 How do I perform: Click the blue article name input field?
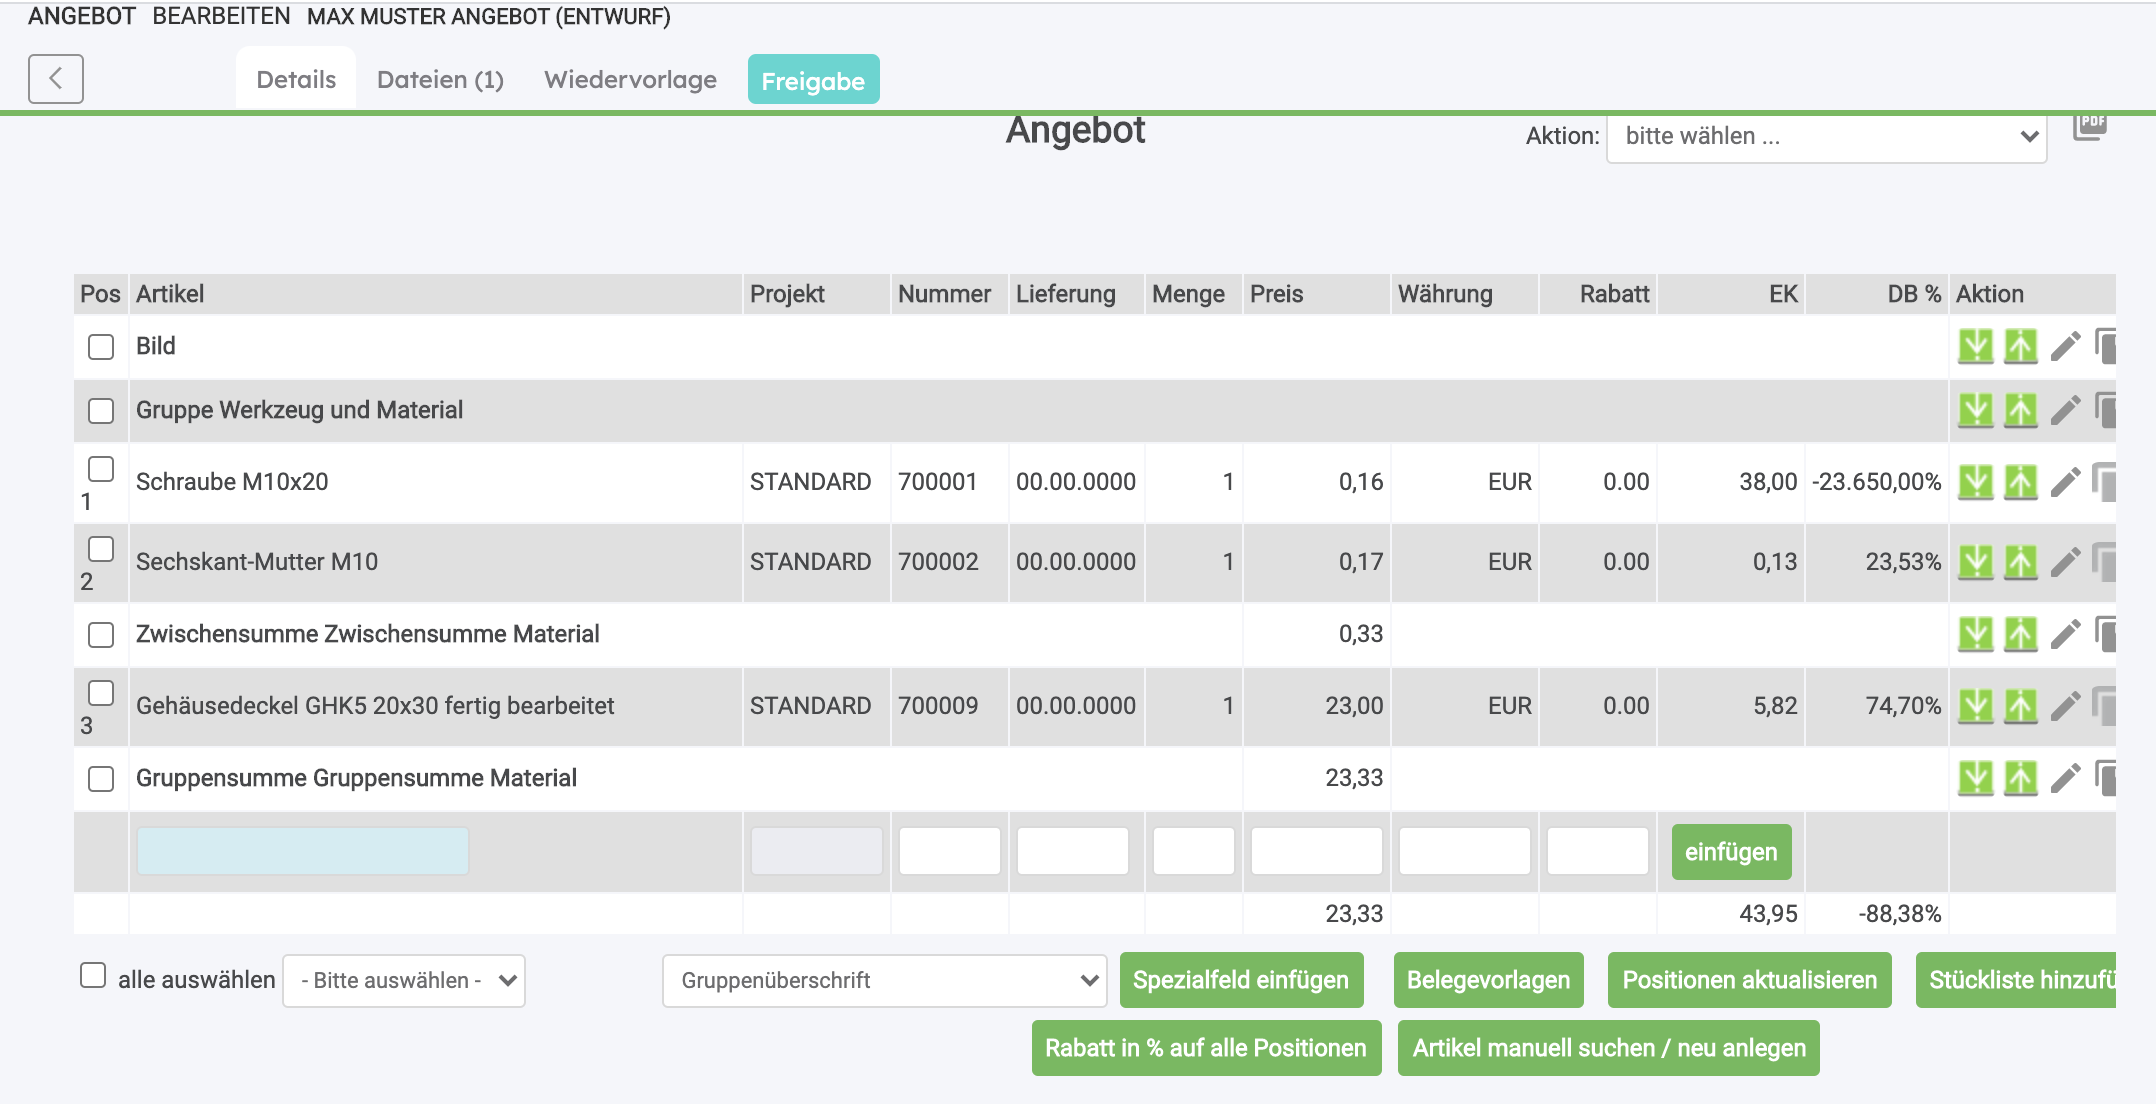[x=303, y=852]
